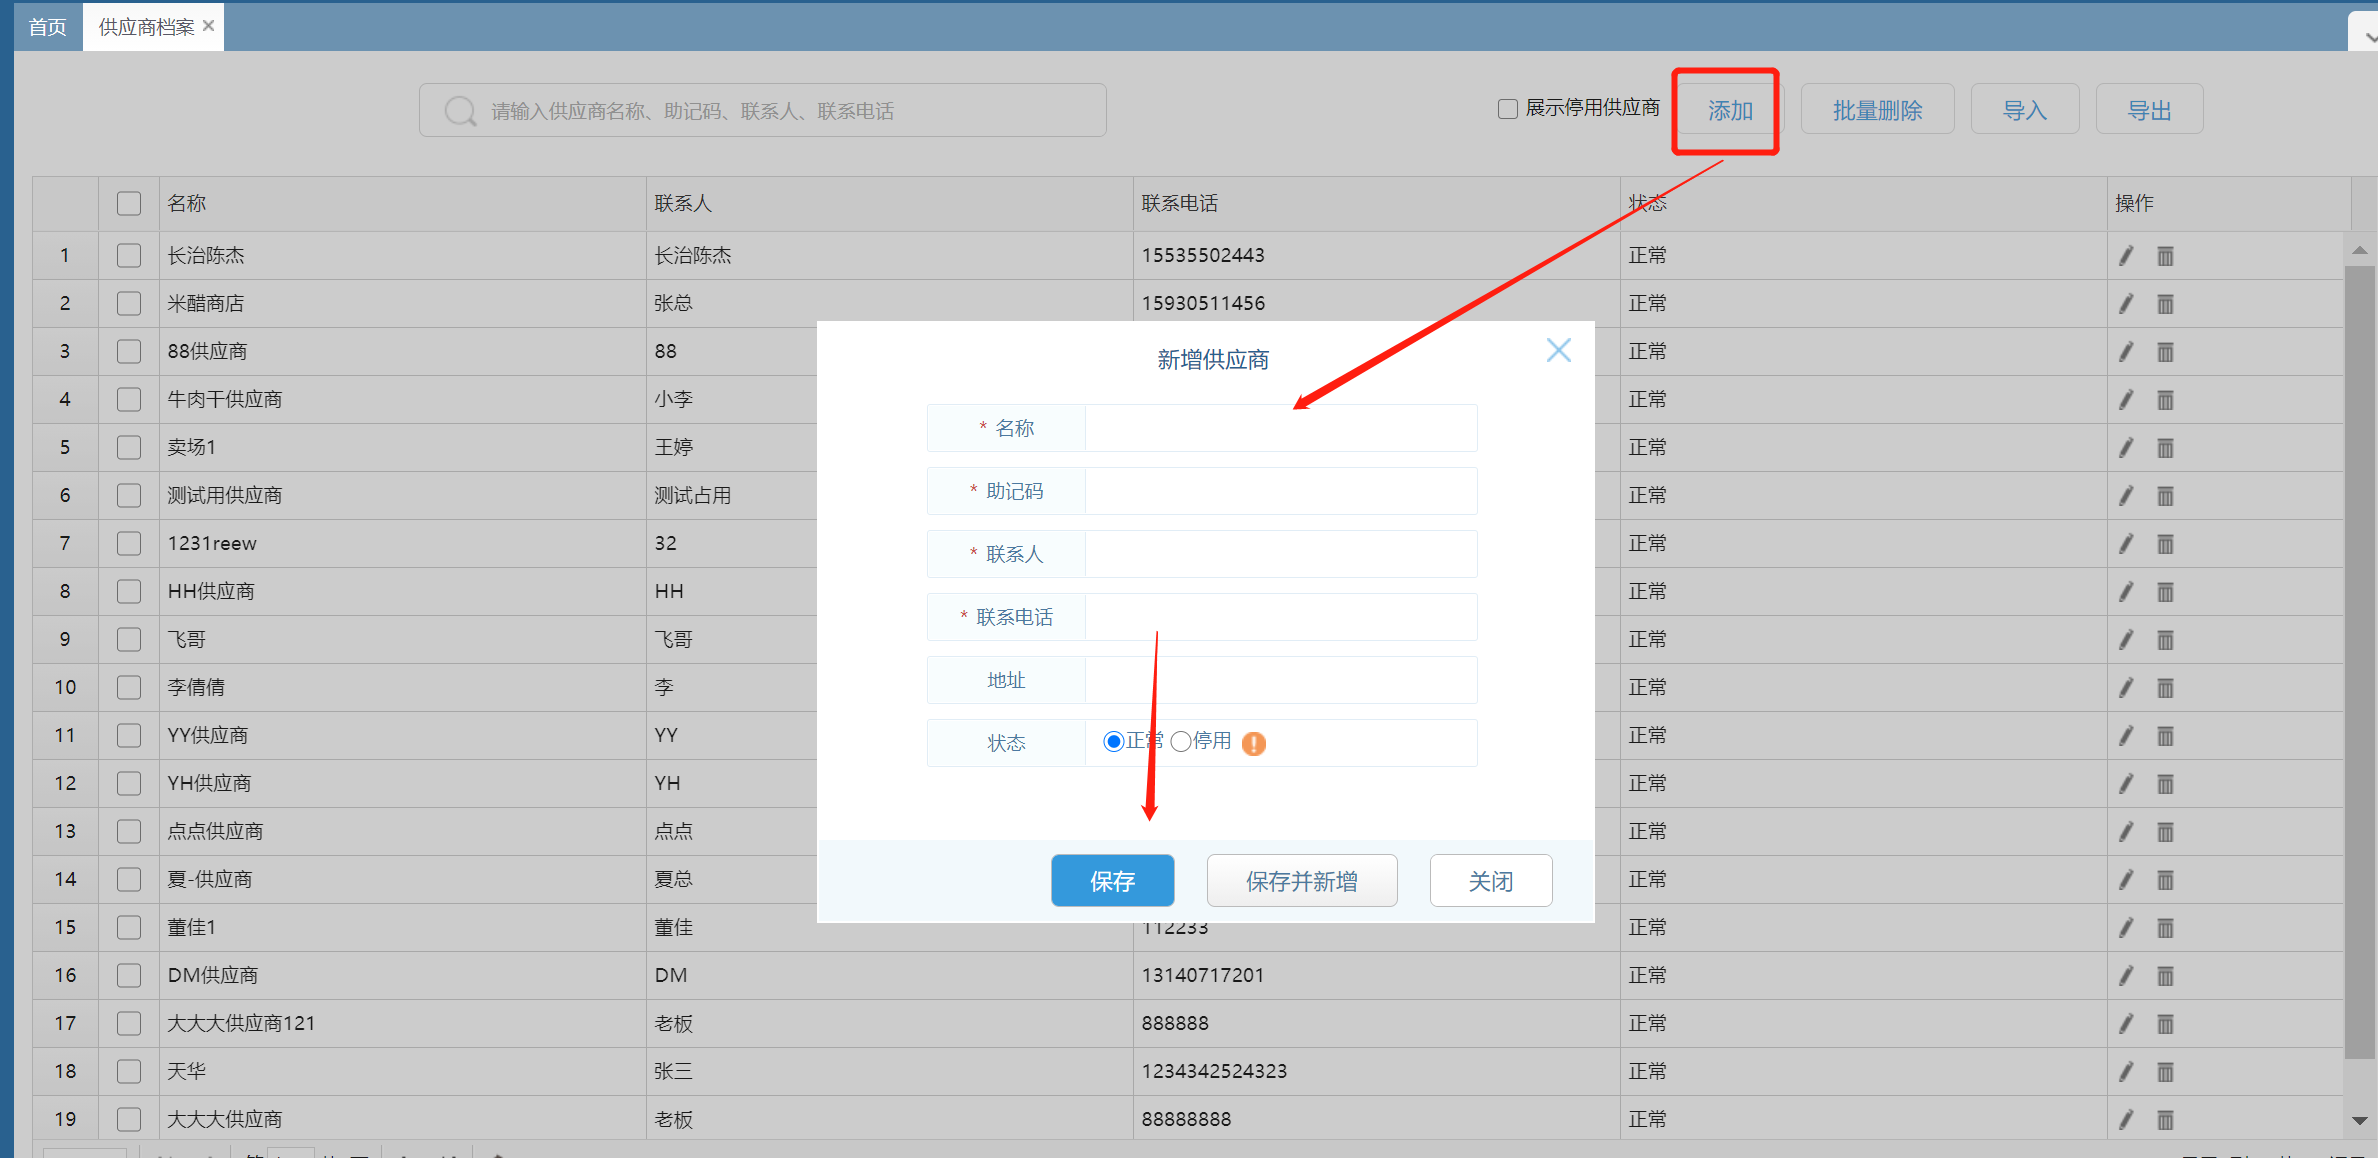The width and height of the screenshot is (2378, 1158).
Task: Click 保存并新增 button
Action: tap(1302, 881)
